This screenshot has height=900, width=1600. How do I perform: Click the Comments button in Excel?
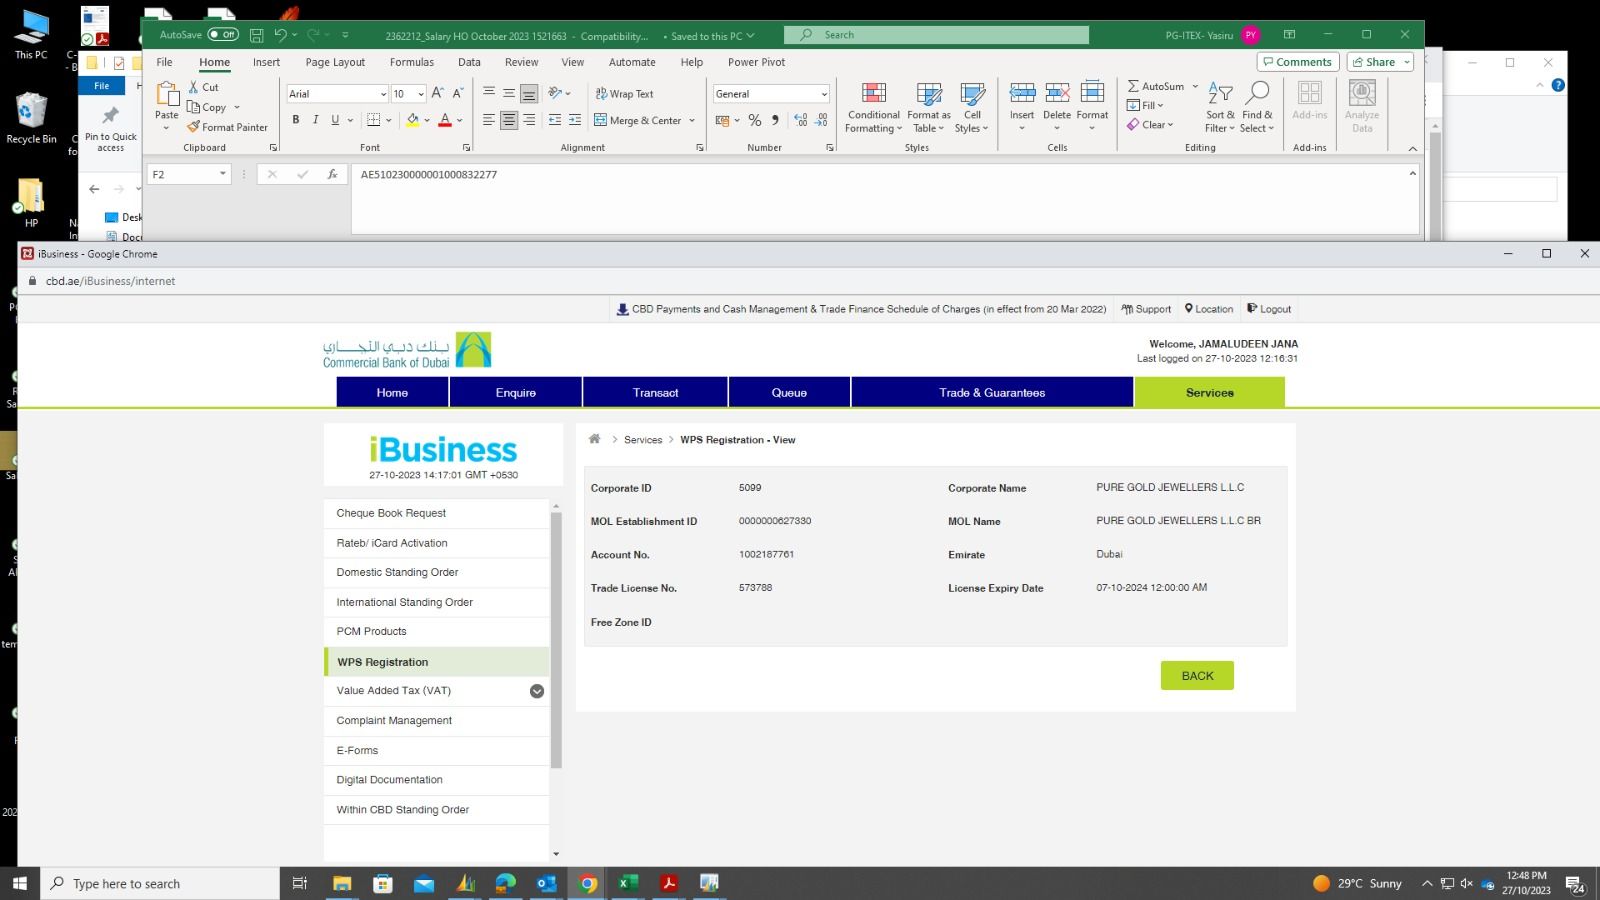pyautogui.click(x=1298, y=62)
